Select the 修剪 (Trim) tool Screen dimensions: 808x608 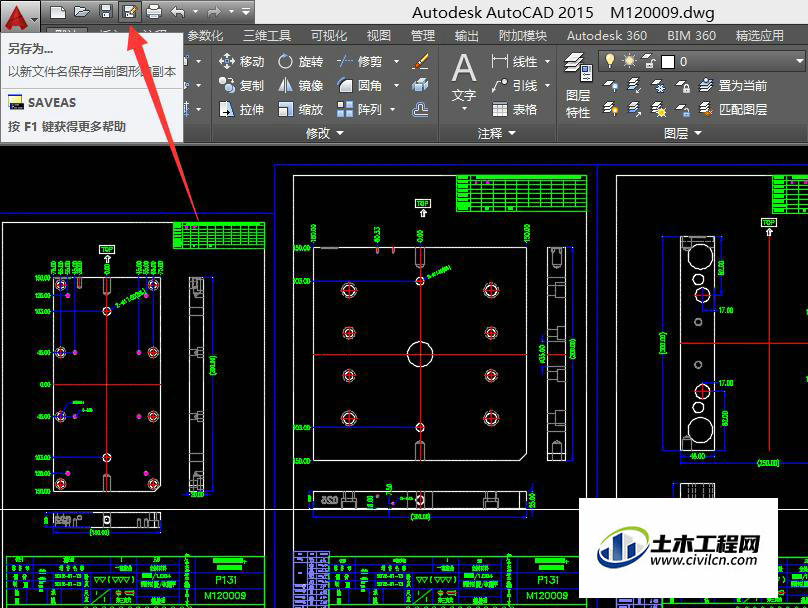coord(360,61)
